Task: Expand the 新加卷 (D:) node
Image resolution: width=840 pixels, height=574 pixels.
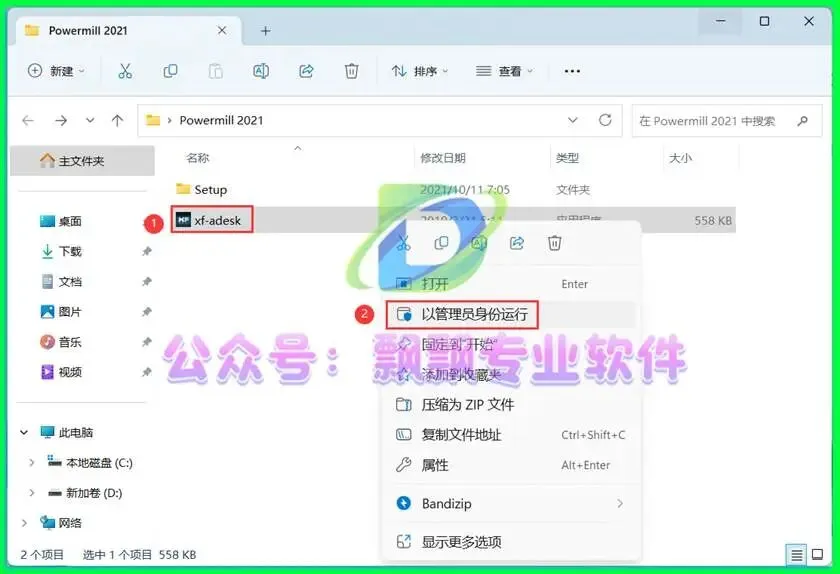Action: pyautogui.click(x=32, y=493)
